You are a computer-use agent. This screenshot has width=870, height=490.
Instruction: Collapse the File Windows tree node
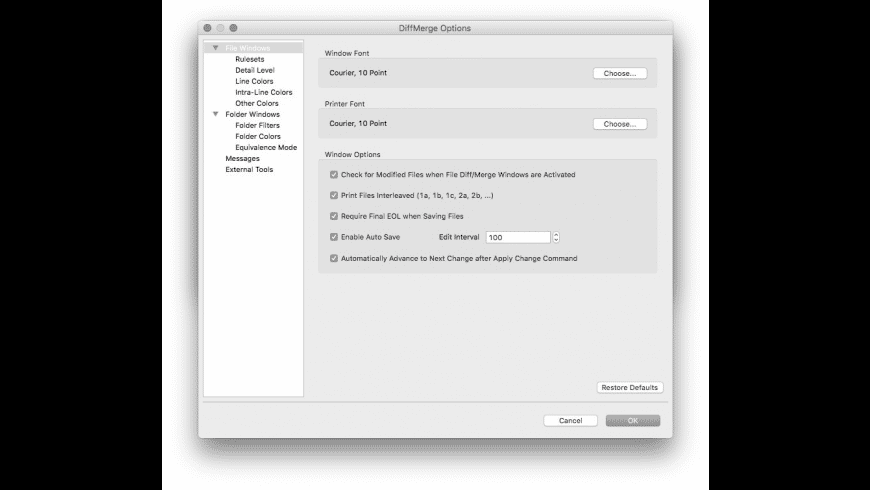point(216,48)
